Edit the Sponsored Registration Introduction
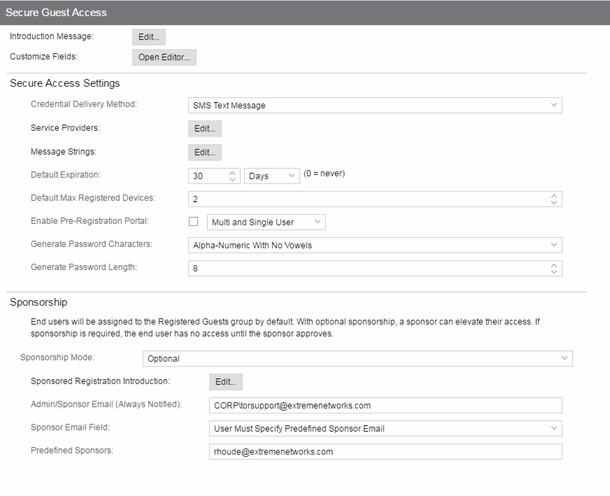 [226, 382]
